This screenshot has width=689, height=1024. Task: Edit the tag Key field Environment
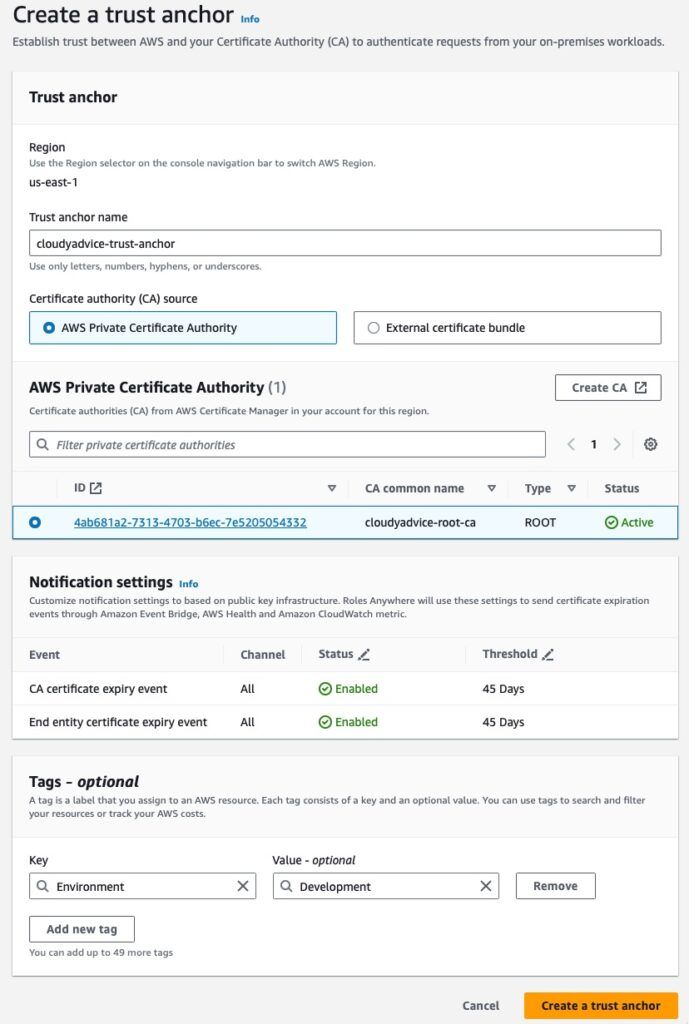coord(142,886)
